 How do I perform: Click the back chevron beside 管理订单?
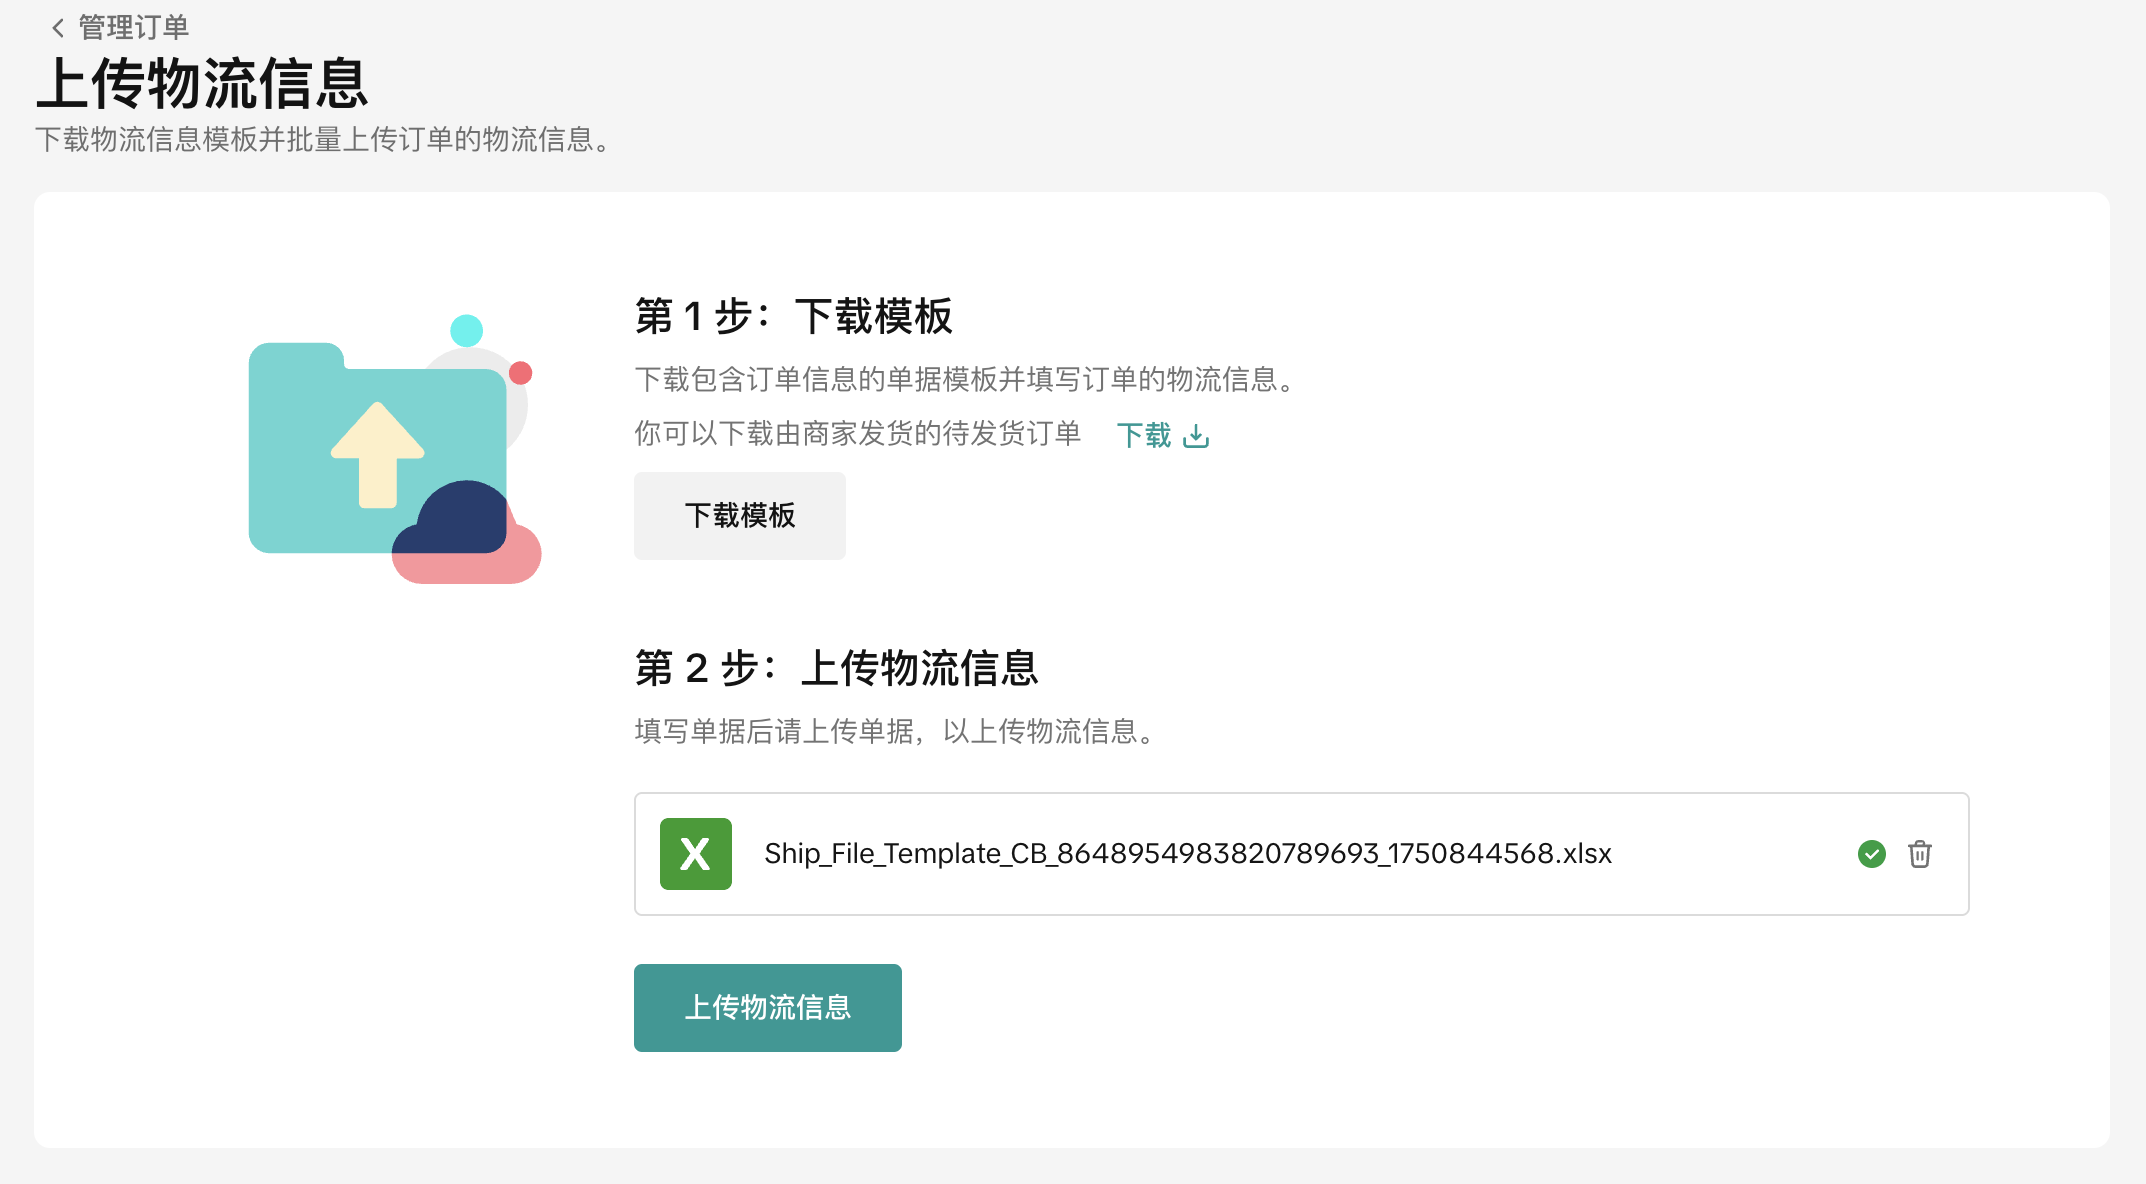(58, 28)
